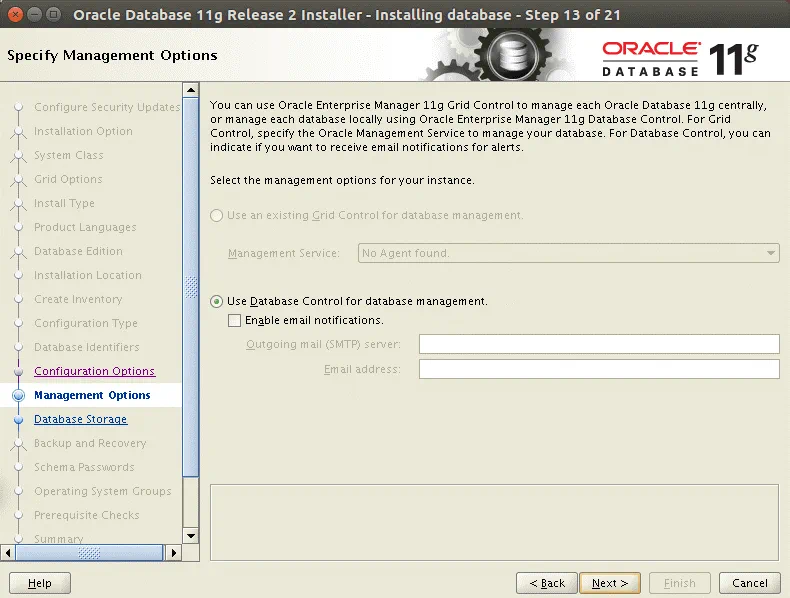
Task: Click the Management Options step indicator icon
Action: tap(17, 396)
